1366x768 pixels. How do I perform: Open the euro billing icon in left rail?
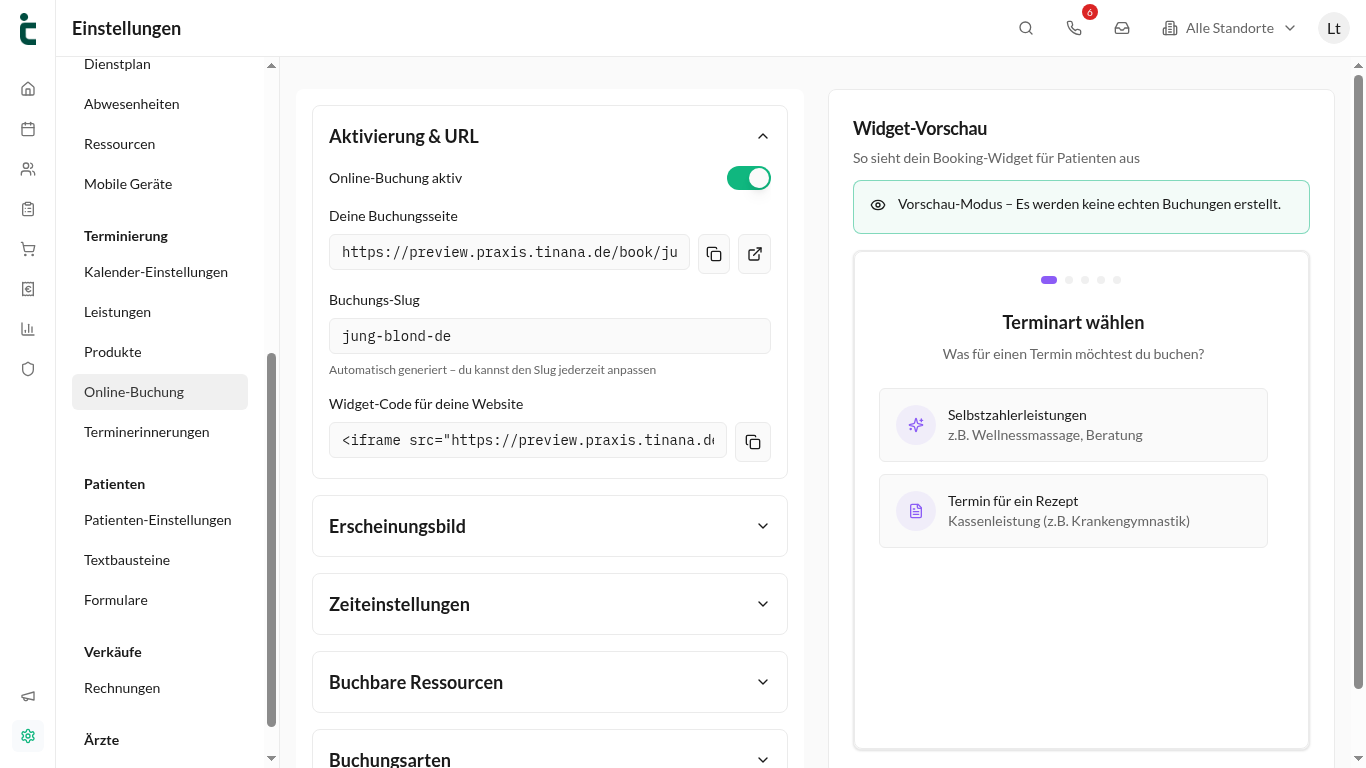[28, 289]
